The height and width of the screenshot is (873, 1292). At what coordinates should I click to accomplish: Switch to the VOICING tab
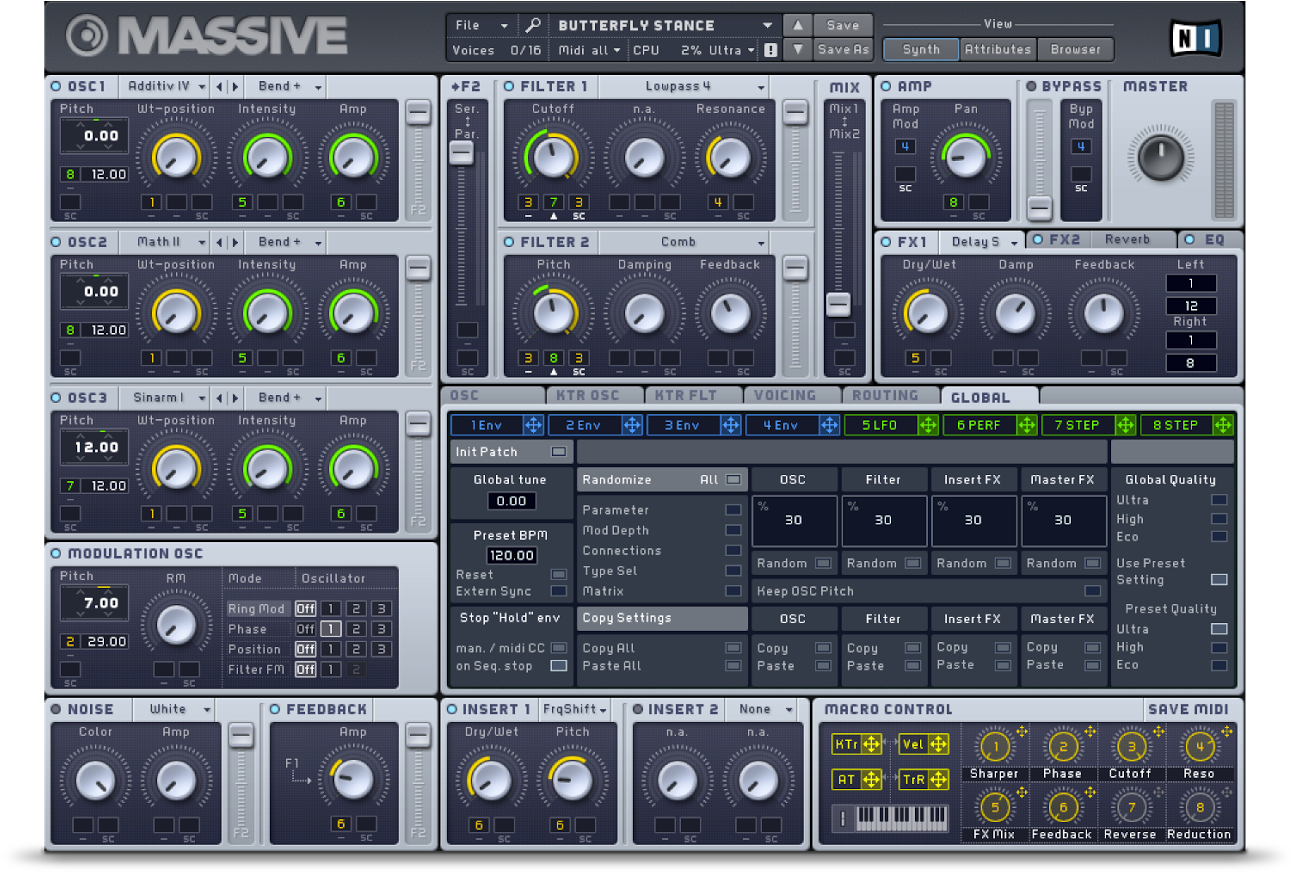pos(792,396)
